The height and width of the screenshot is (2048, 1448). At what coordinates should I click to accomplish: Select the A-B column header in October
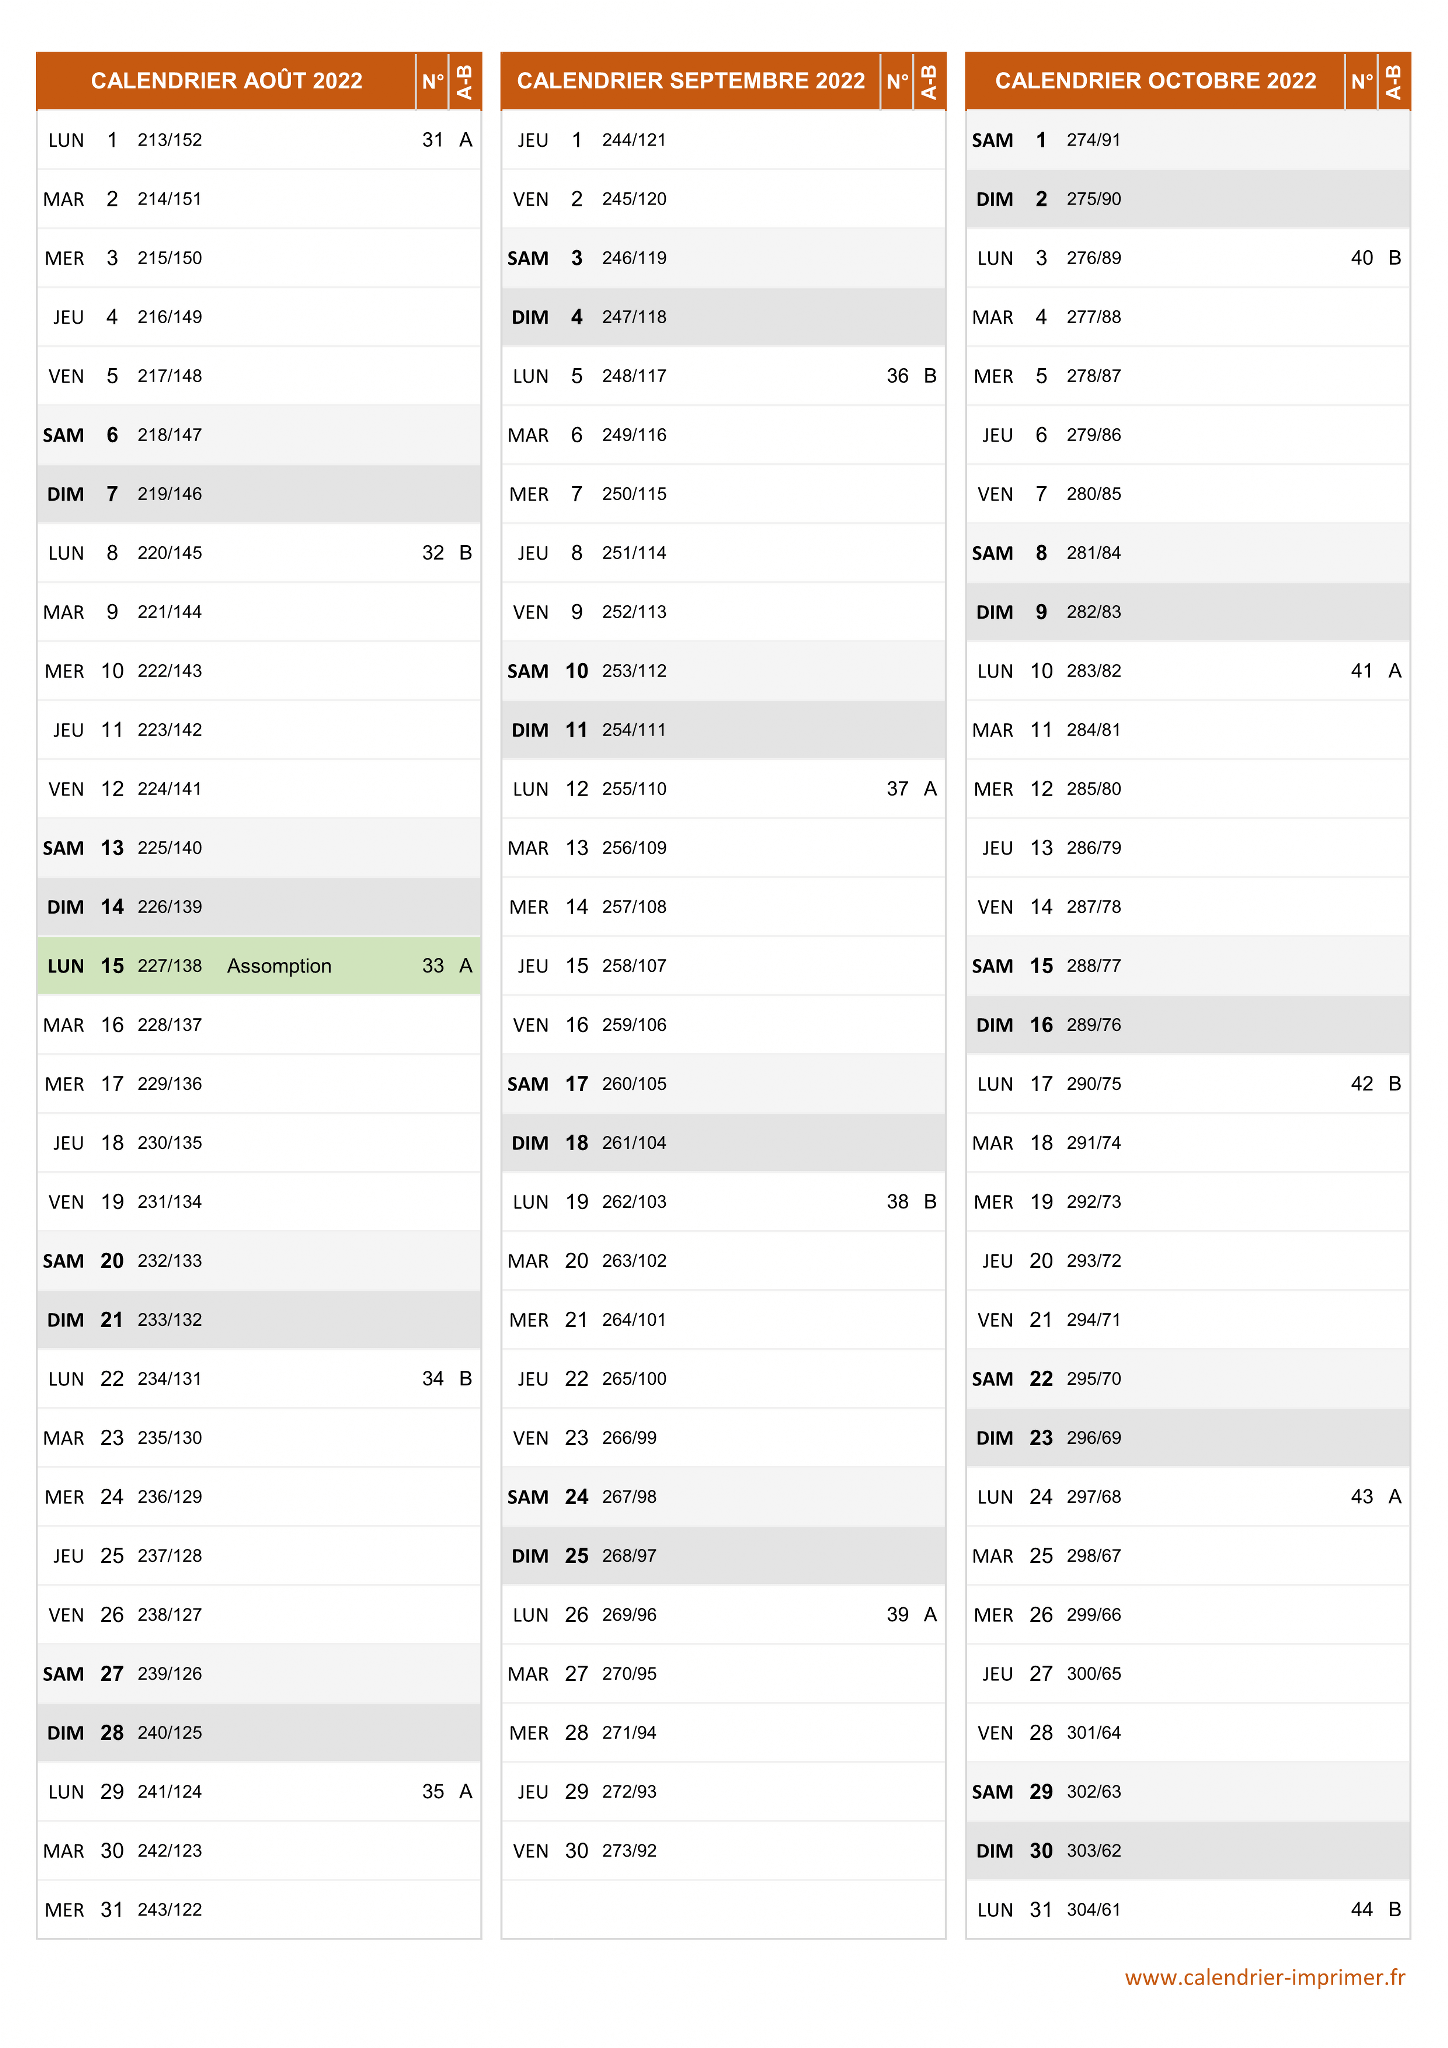coord(1394,81)
